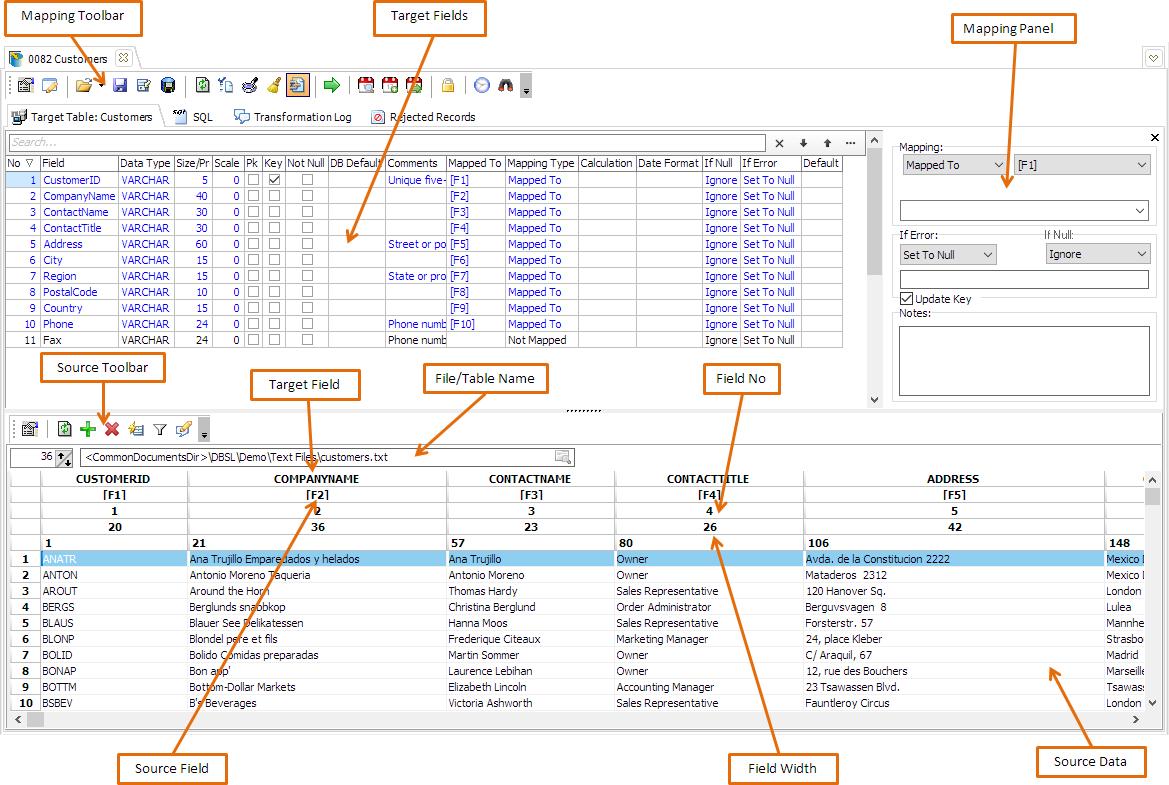Viewport: 1169px width, 785px height.
Task: Click the green plus add source icon
Action: 88,429
